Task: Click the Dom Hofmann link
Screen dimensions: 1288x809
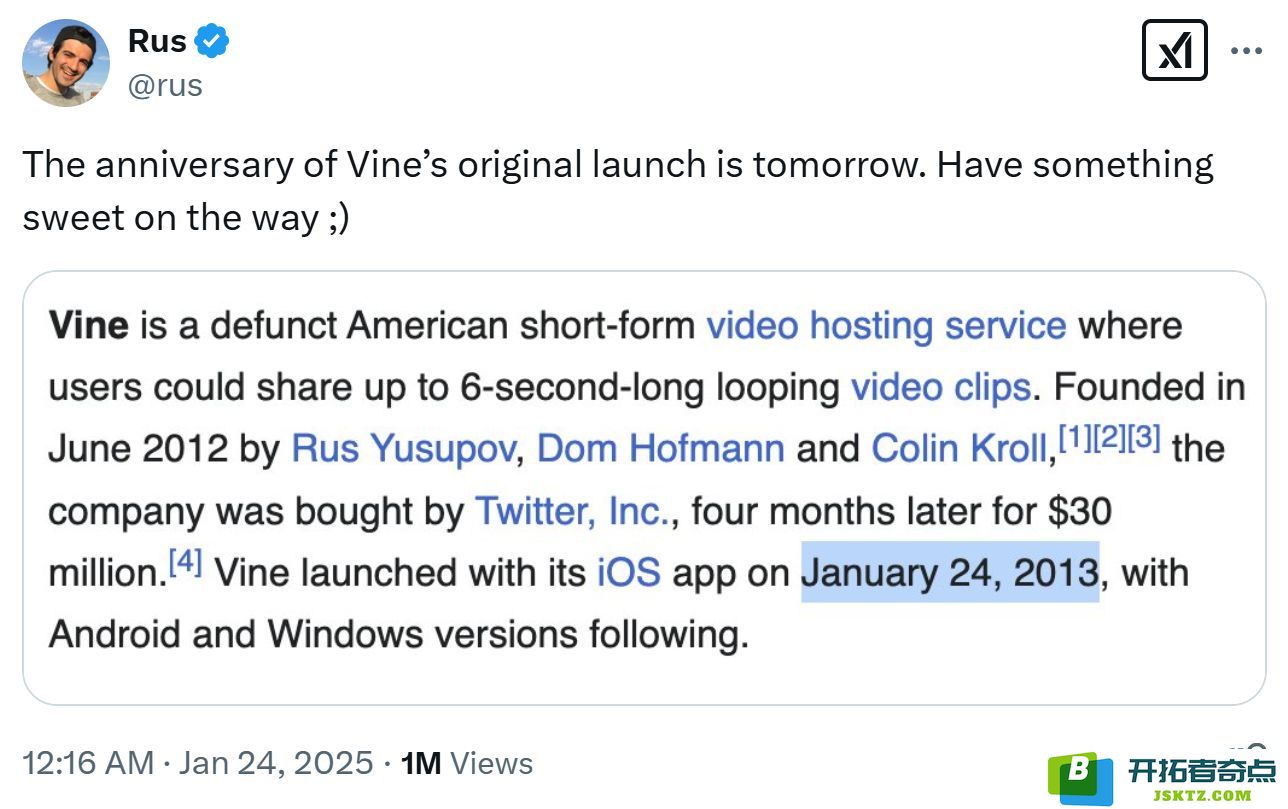Action: click(660, 449)
